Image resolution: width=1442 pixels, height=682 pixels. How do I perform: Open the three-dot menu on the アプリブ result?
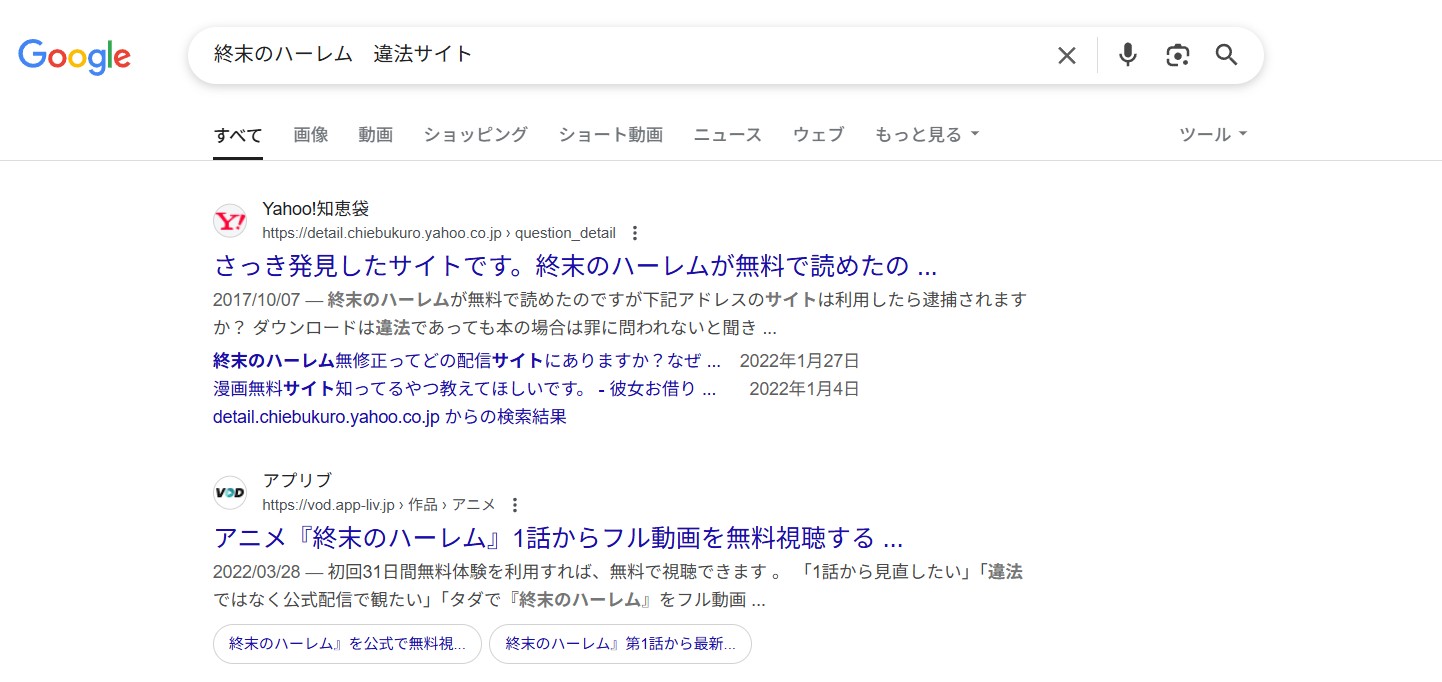pos(514,505)
